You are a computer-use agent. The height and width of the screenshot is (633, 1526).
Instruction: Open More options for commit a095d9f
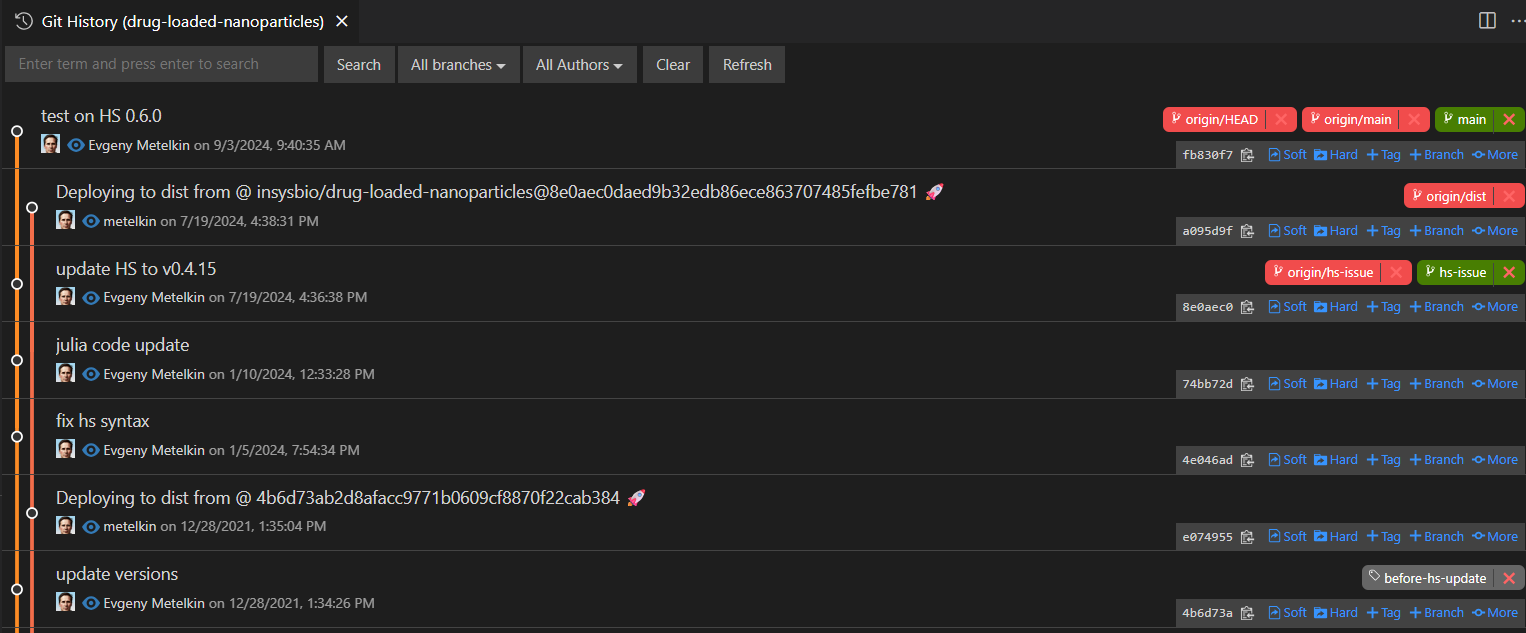tap(1495, 231)
